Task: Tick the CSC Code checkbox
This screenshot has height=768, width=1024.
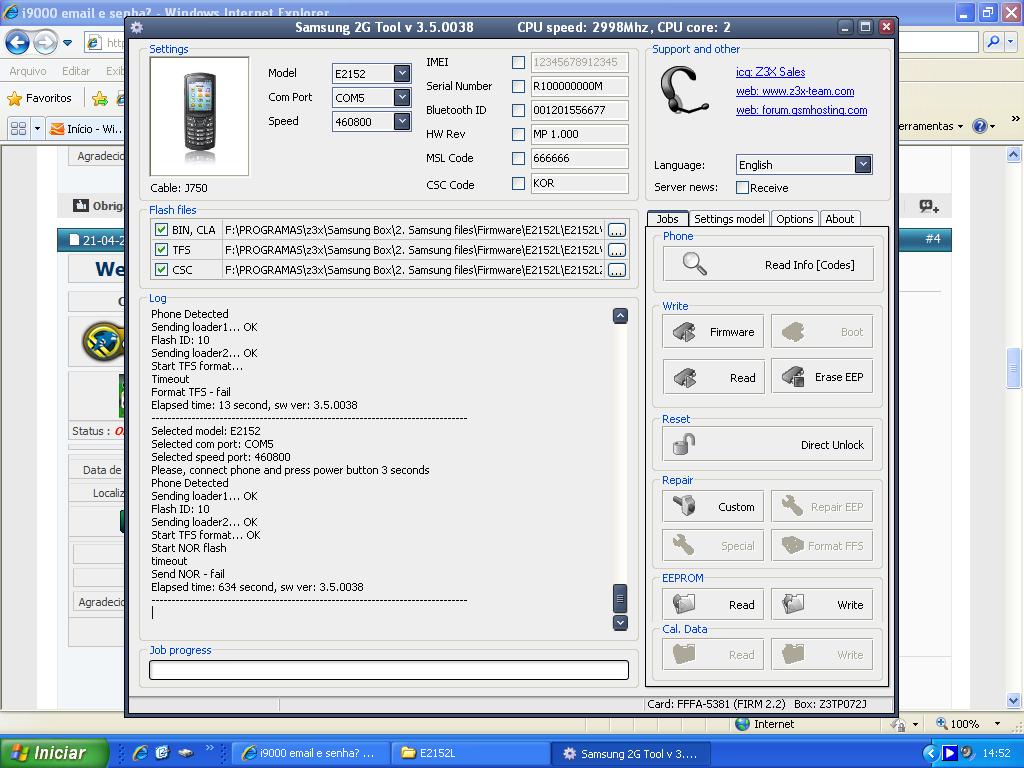Action: click(x=519, y=184)
